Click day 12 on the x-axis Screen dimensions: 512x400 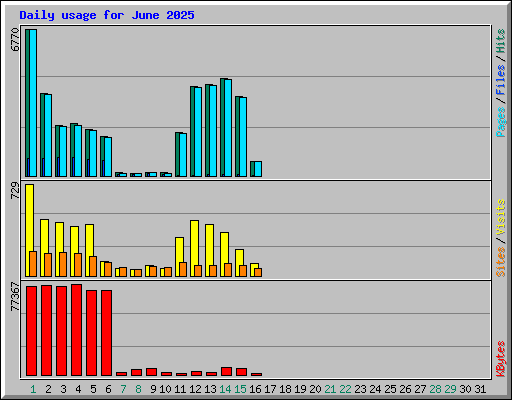pos(195,389)
